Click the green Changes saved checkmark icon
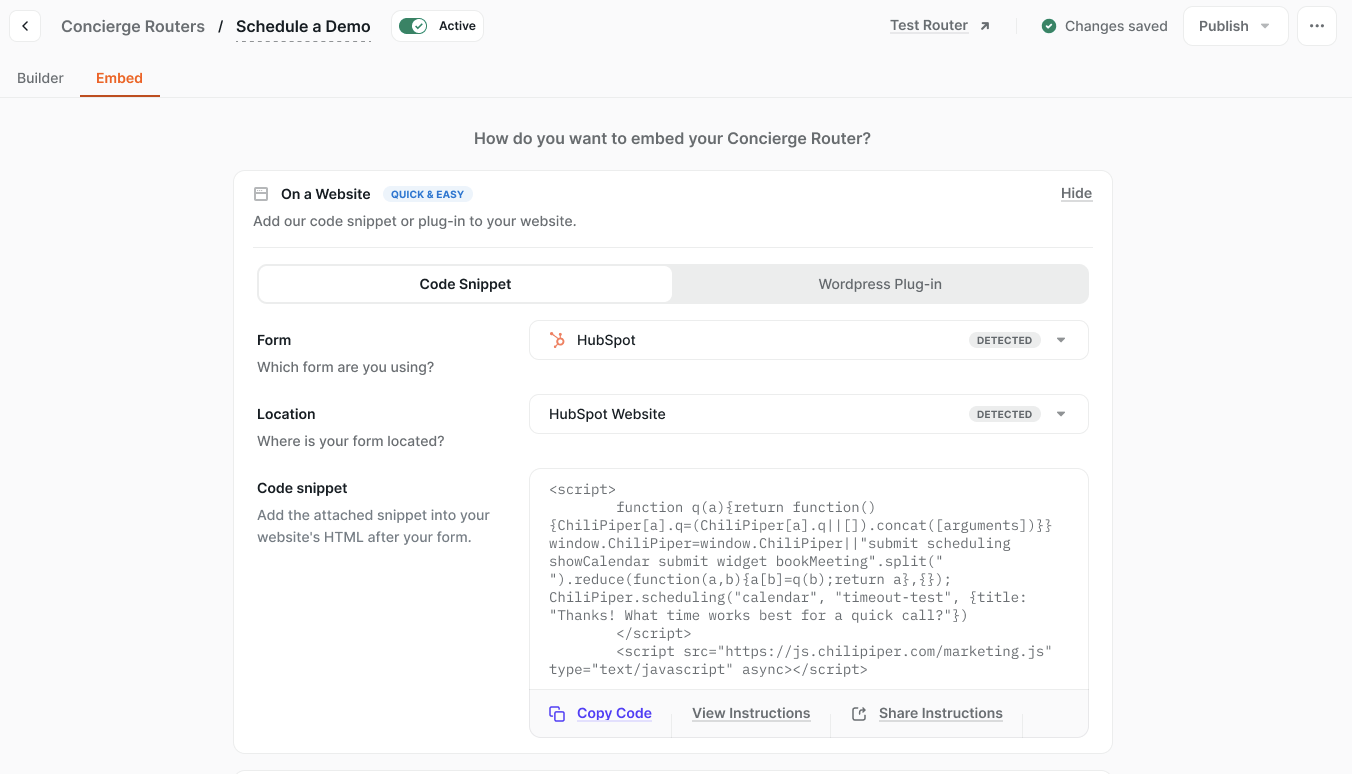Viewport: 1352px width, 774px height. [1048, 26]
